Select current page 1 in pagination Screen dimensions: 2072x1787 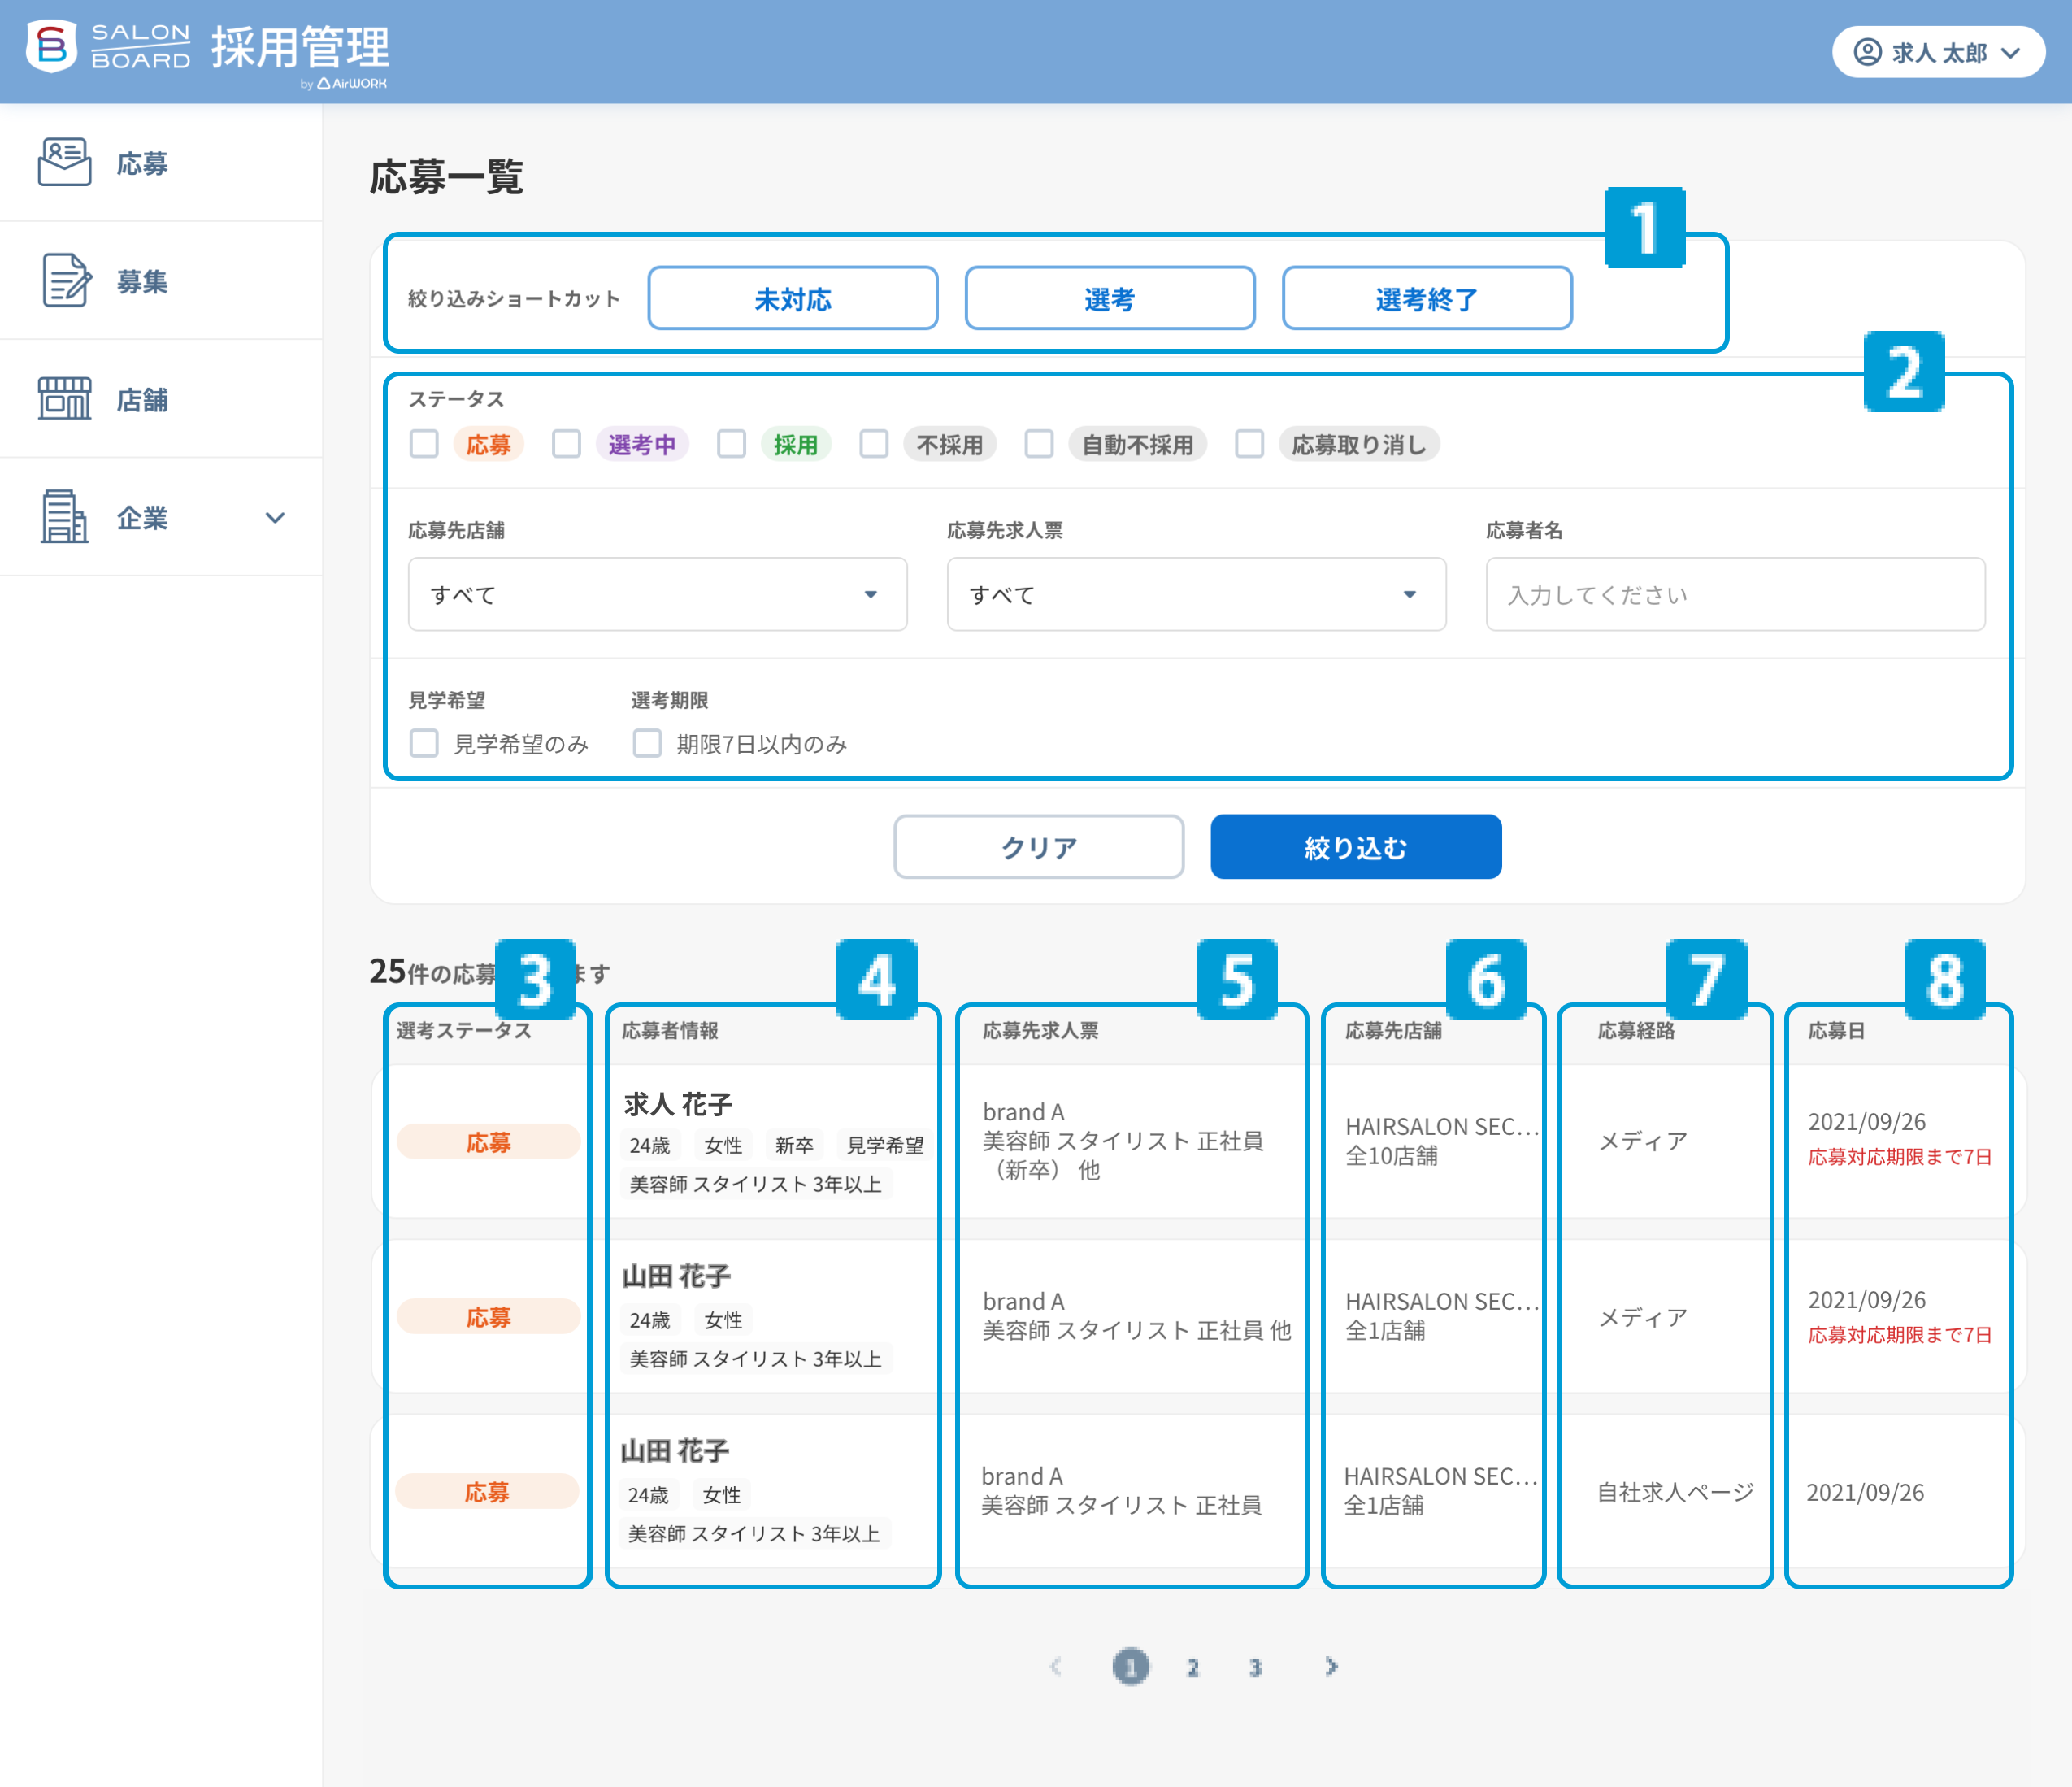point(1130,1667)
